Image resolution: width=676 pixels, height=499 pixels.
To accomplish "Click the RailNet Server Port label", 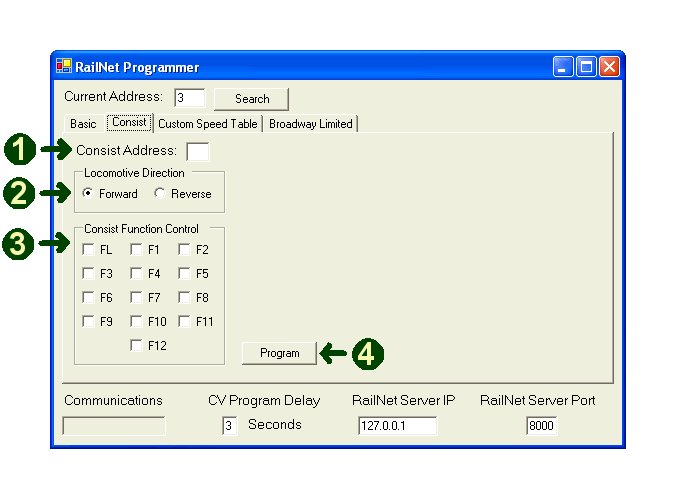I will point(538,400).
